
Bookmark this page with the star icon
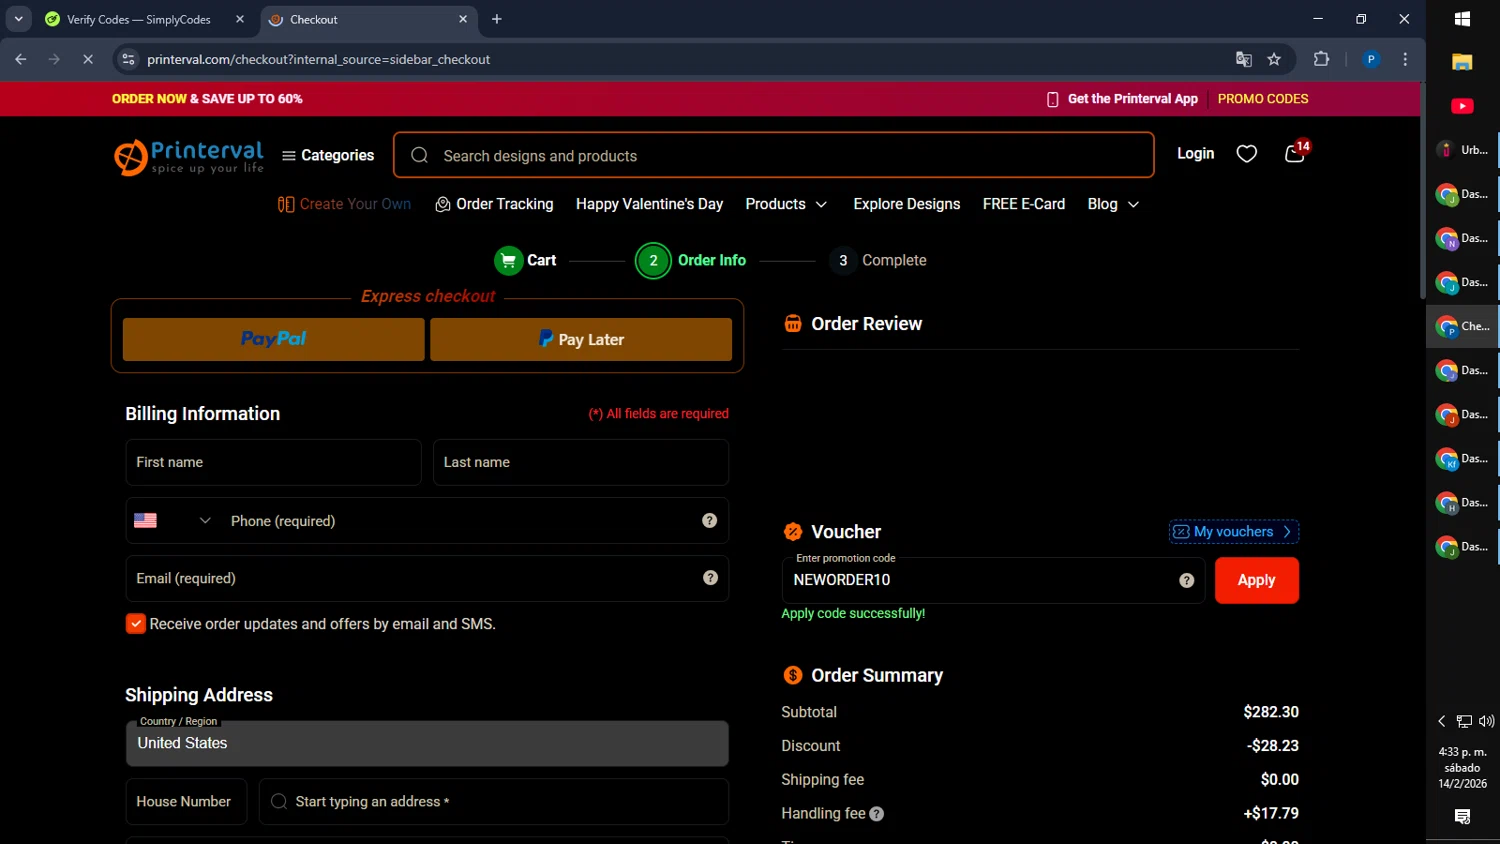[x=1274, y=60]
